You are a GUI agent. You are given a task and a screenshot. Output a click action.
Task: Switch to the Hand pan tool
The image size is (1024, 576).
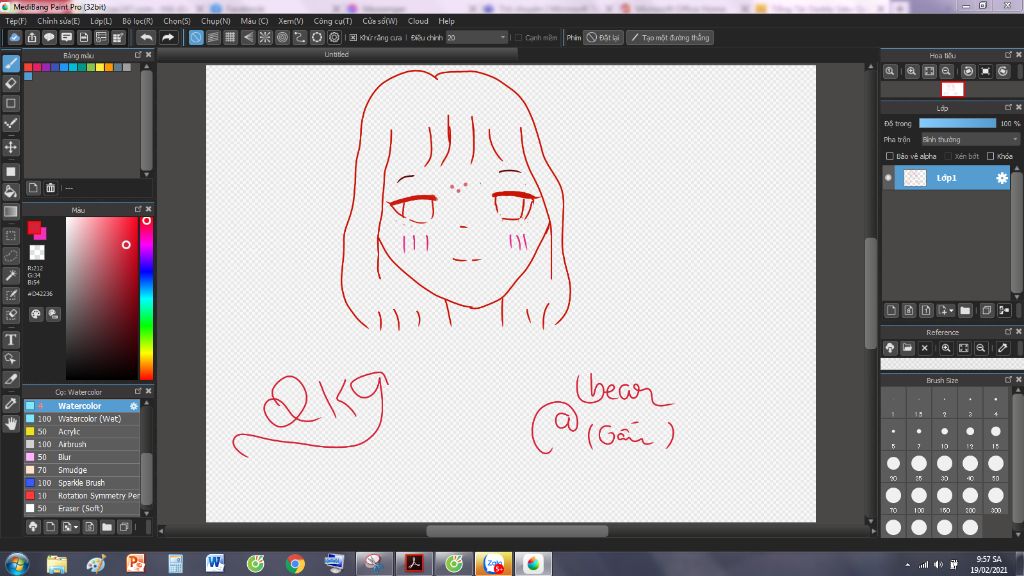11,424
